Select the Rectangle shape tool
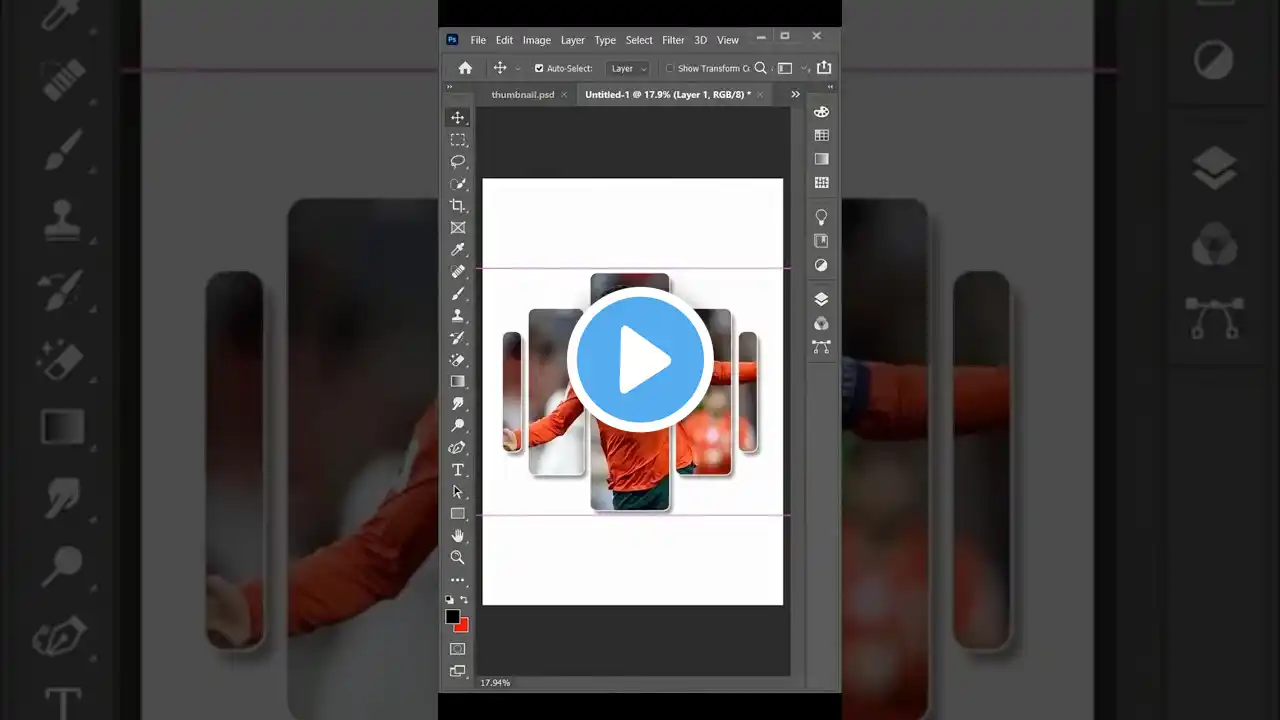The width and height of the screenshot is (1280, 720). click(458, 514)
